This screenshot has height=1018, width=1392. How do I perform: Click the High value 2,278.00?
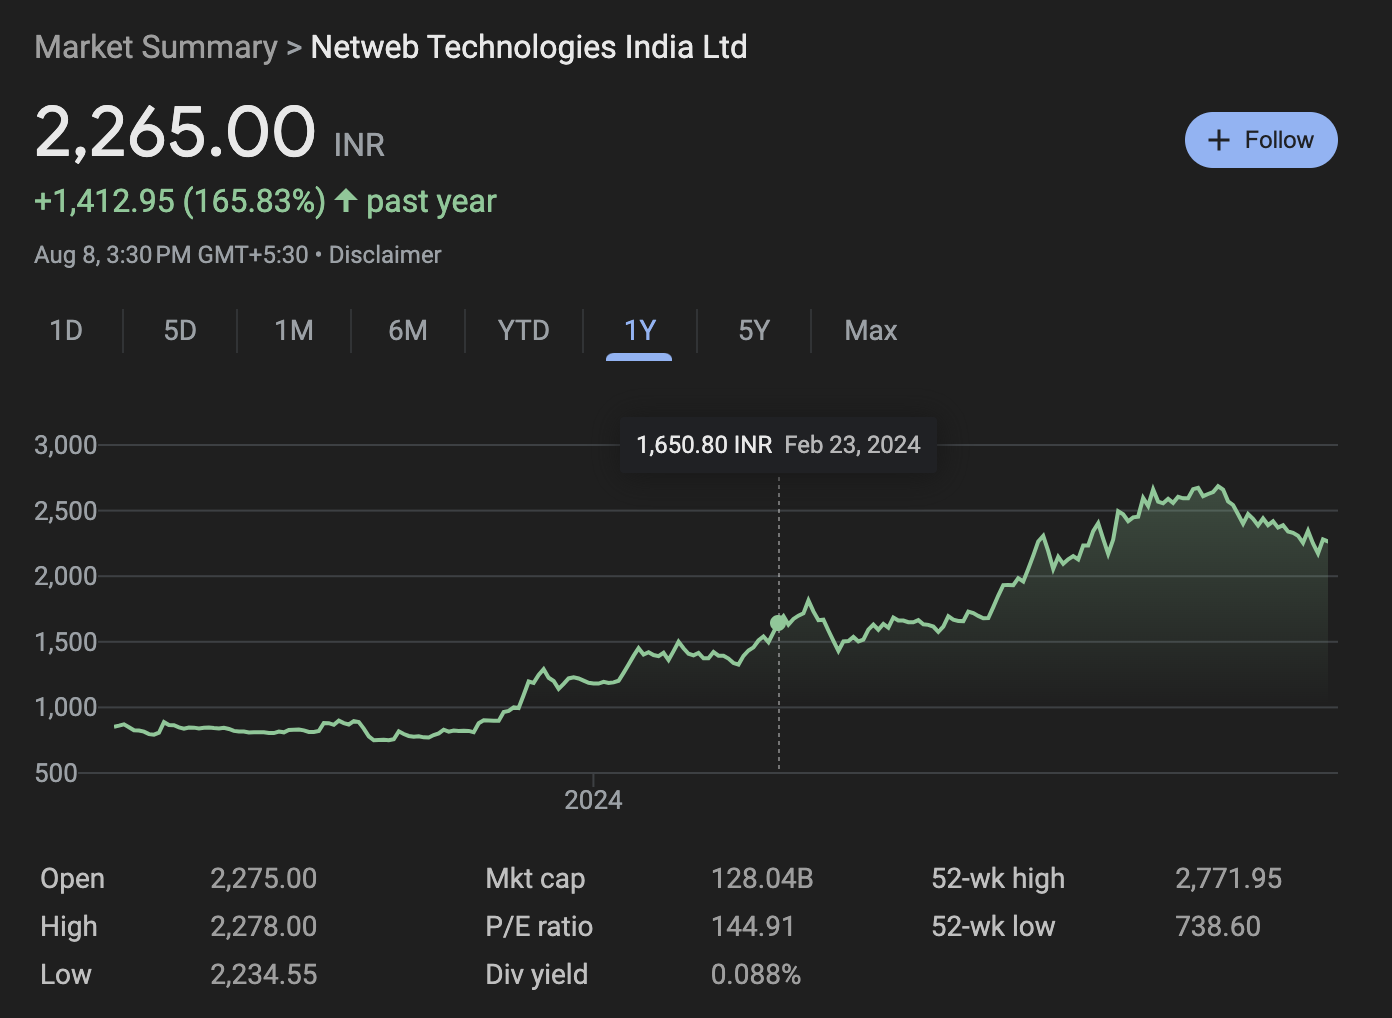[264, 926]
